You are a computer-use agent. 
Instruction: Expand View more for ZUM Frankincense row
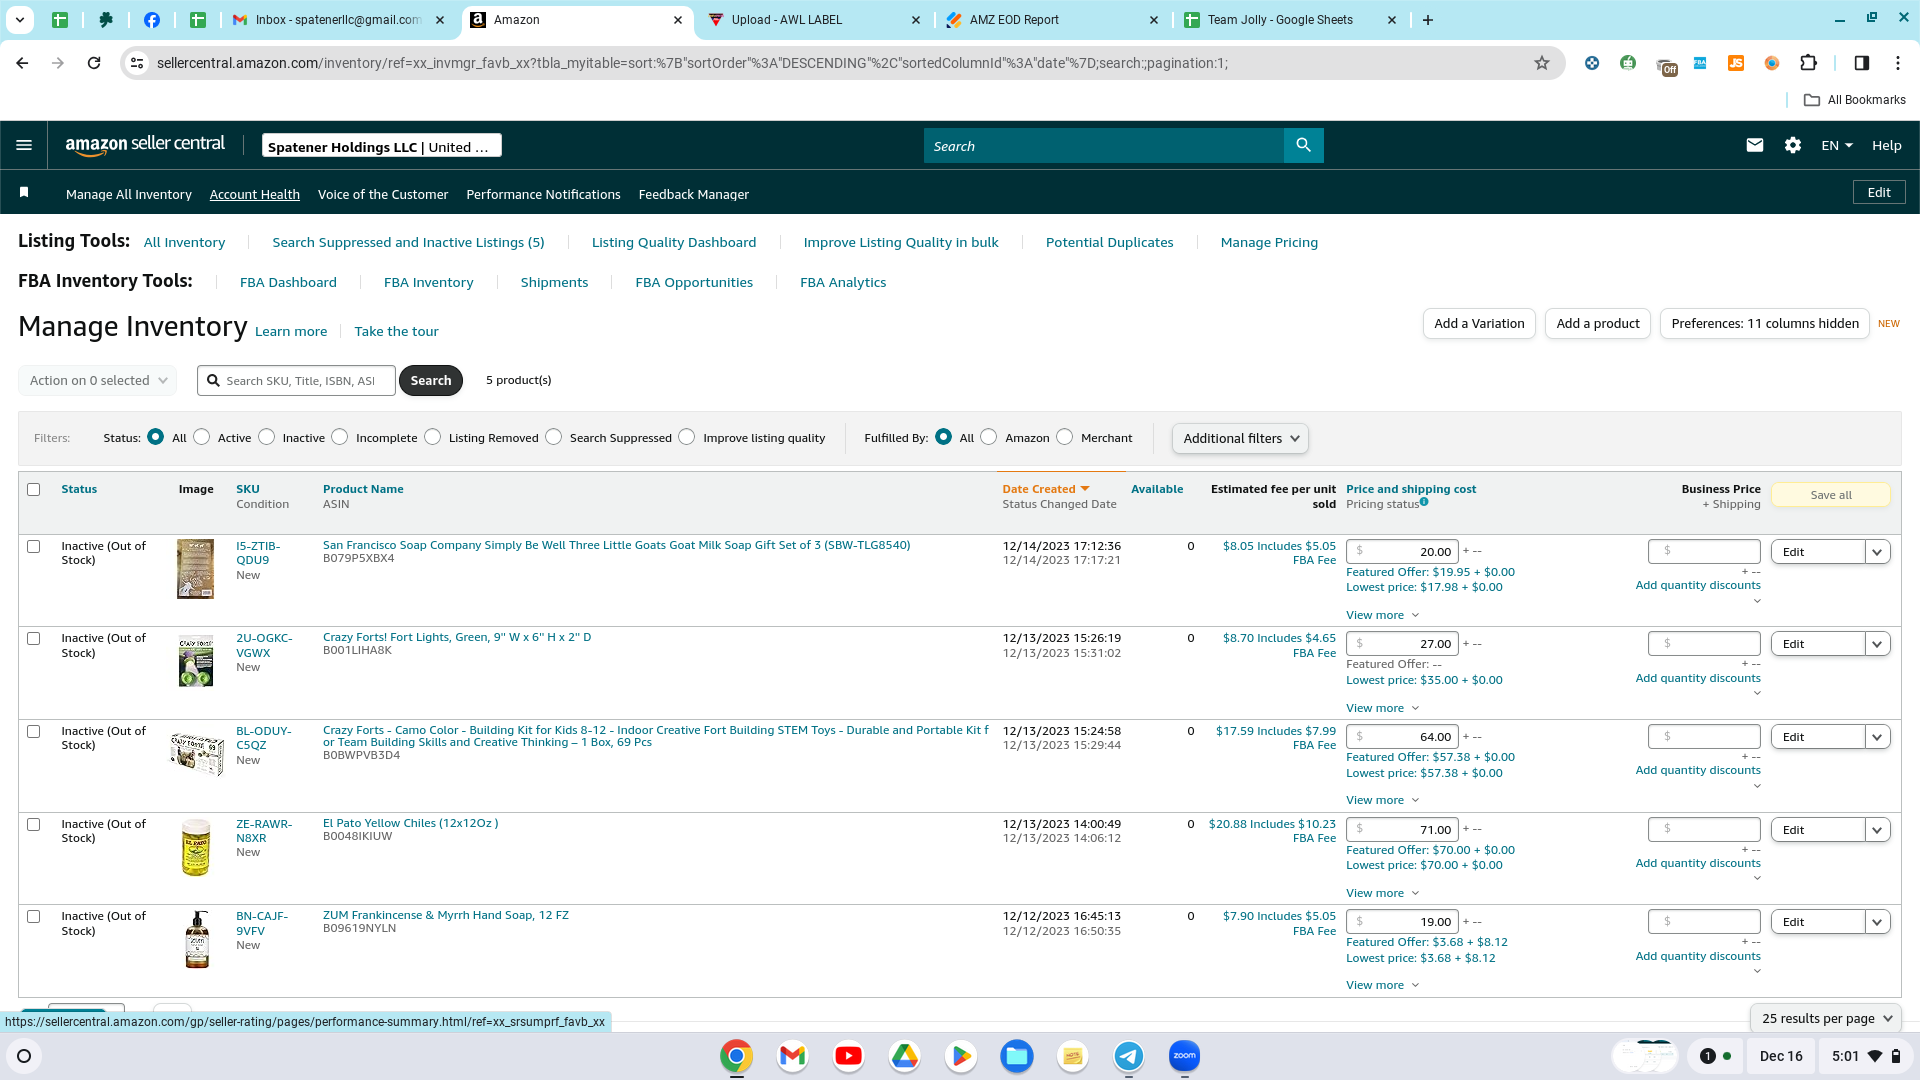(x=1382, y=985)
